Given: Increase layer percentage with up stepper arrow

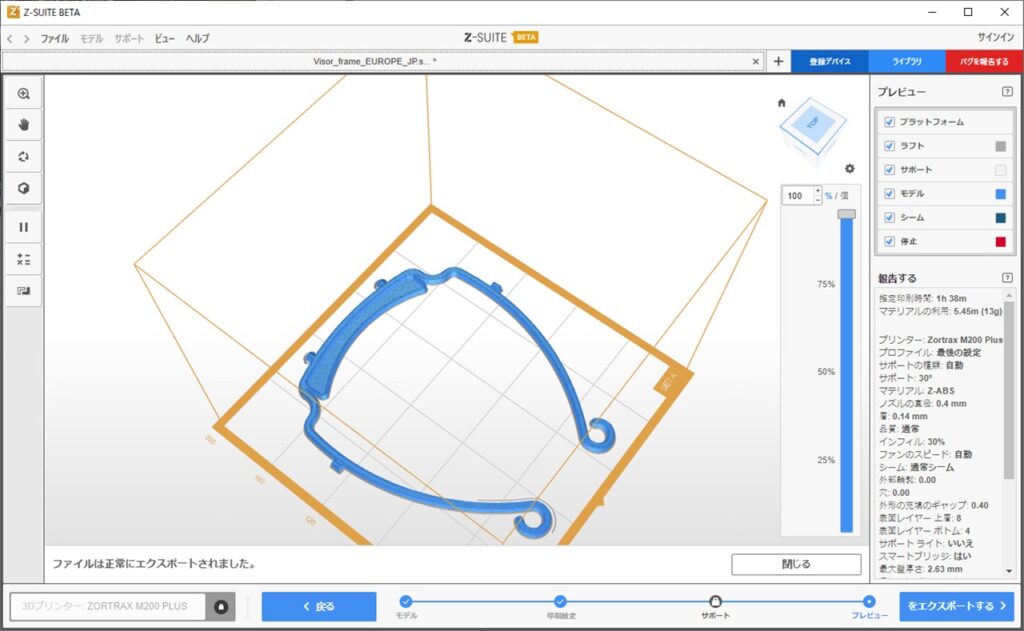Looking at the screenshot, I should [x=817, y=191].
